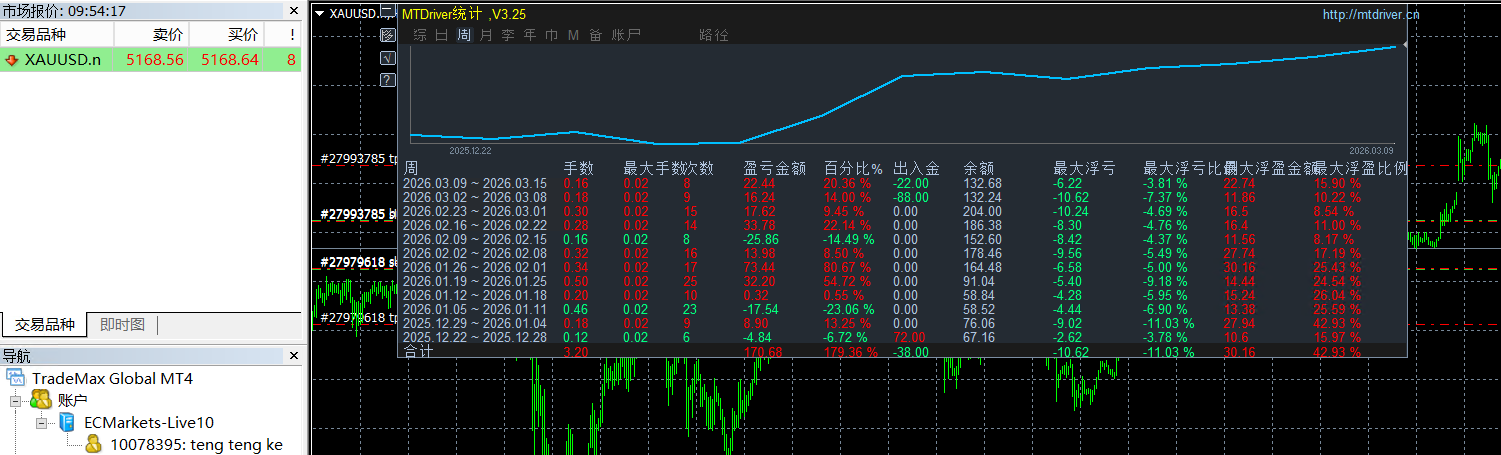Open the 币 currency tab
The height and width of the screenshot is (455, 1501).
coord(552,35)
